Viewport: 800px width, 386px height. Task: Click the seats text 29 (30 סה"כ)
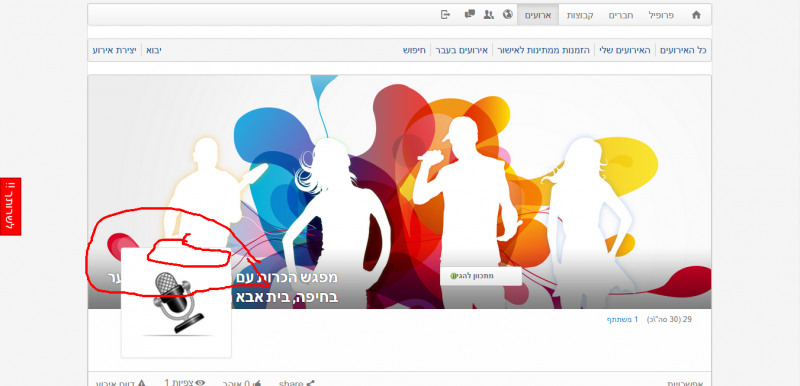pyautogui.click(x=669, y=320)
